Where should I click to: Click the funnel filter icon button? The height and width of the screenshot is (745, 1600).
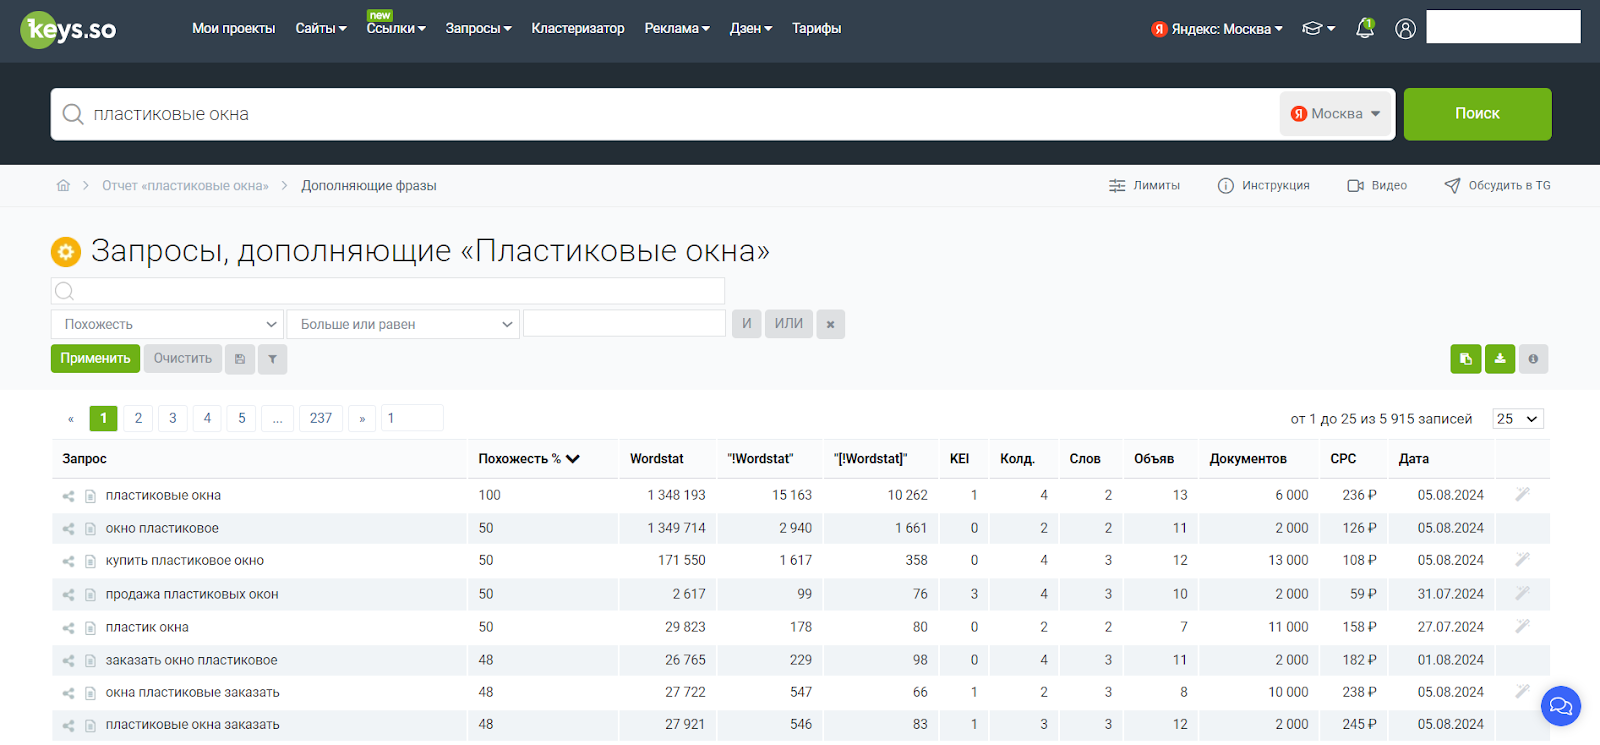coord(272,359)
